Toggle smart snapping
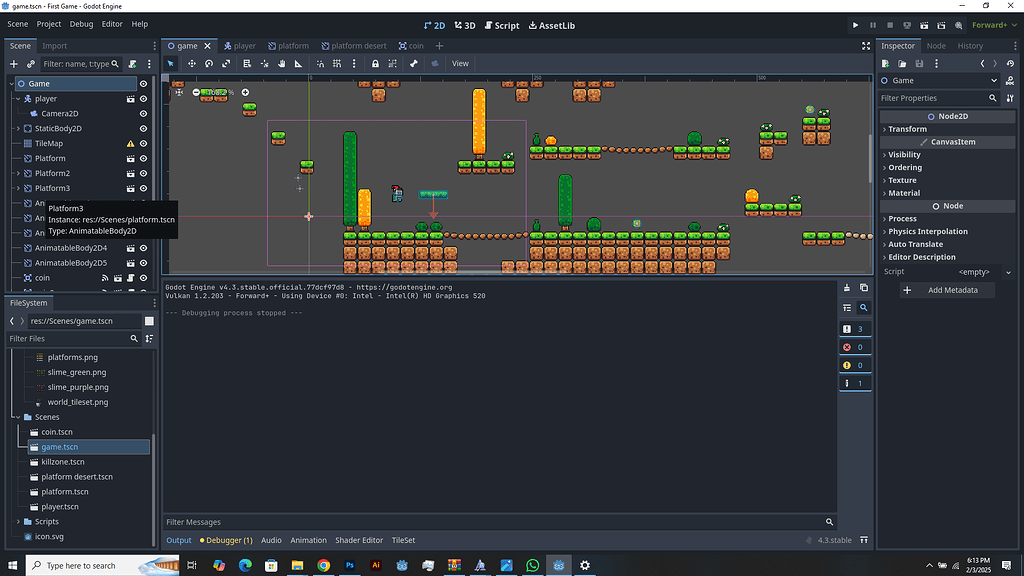Viewport: 1024px width, 576px height. point(320,63)
